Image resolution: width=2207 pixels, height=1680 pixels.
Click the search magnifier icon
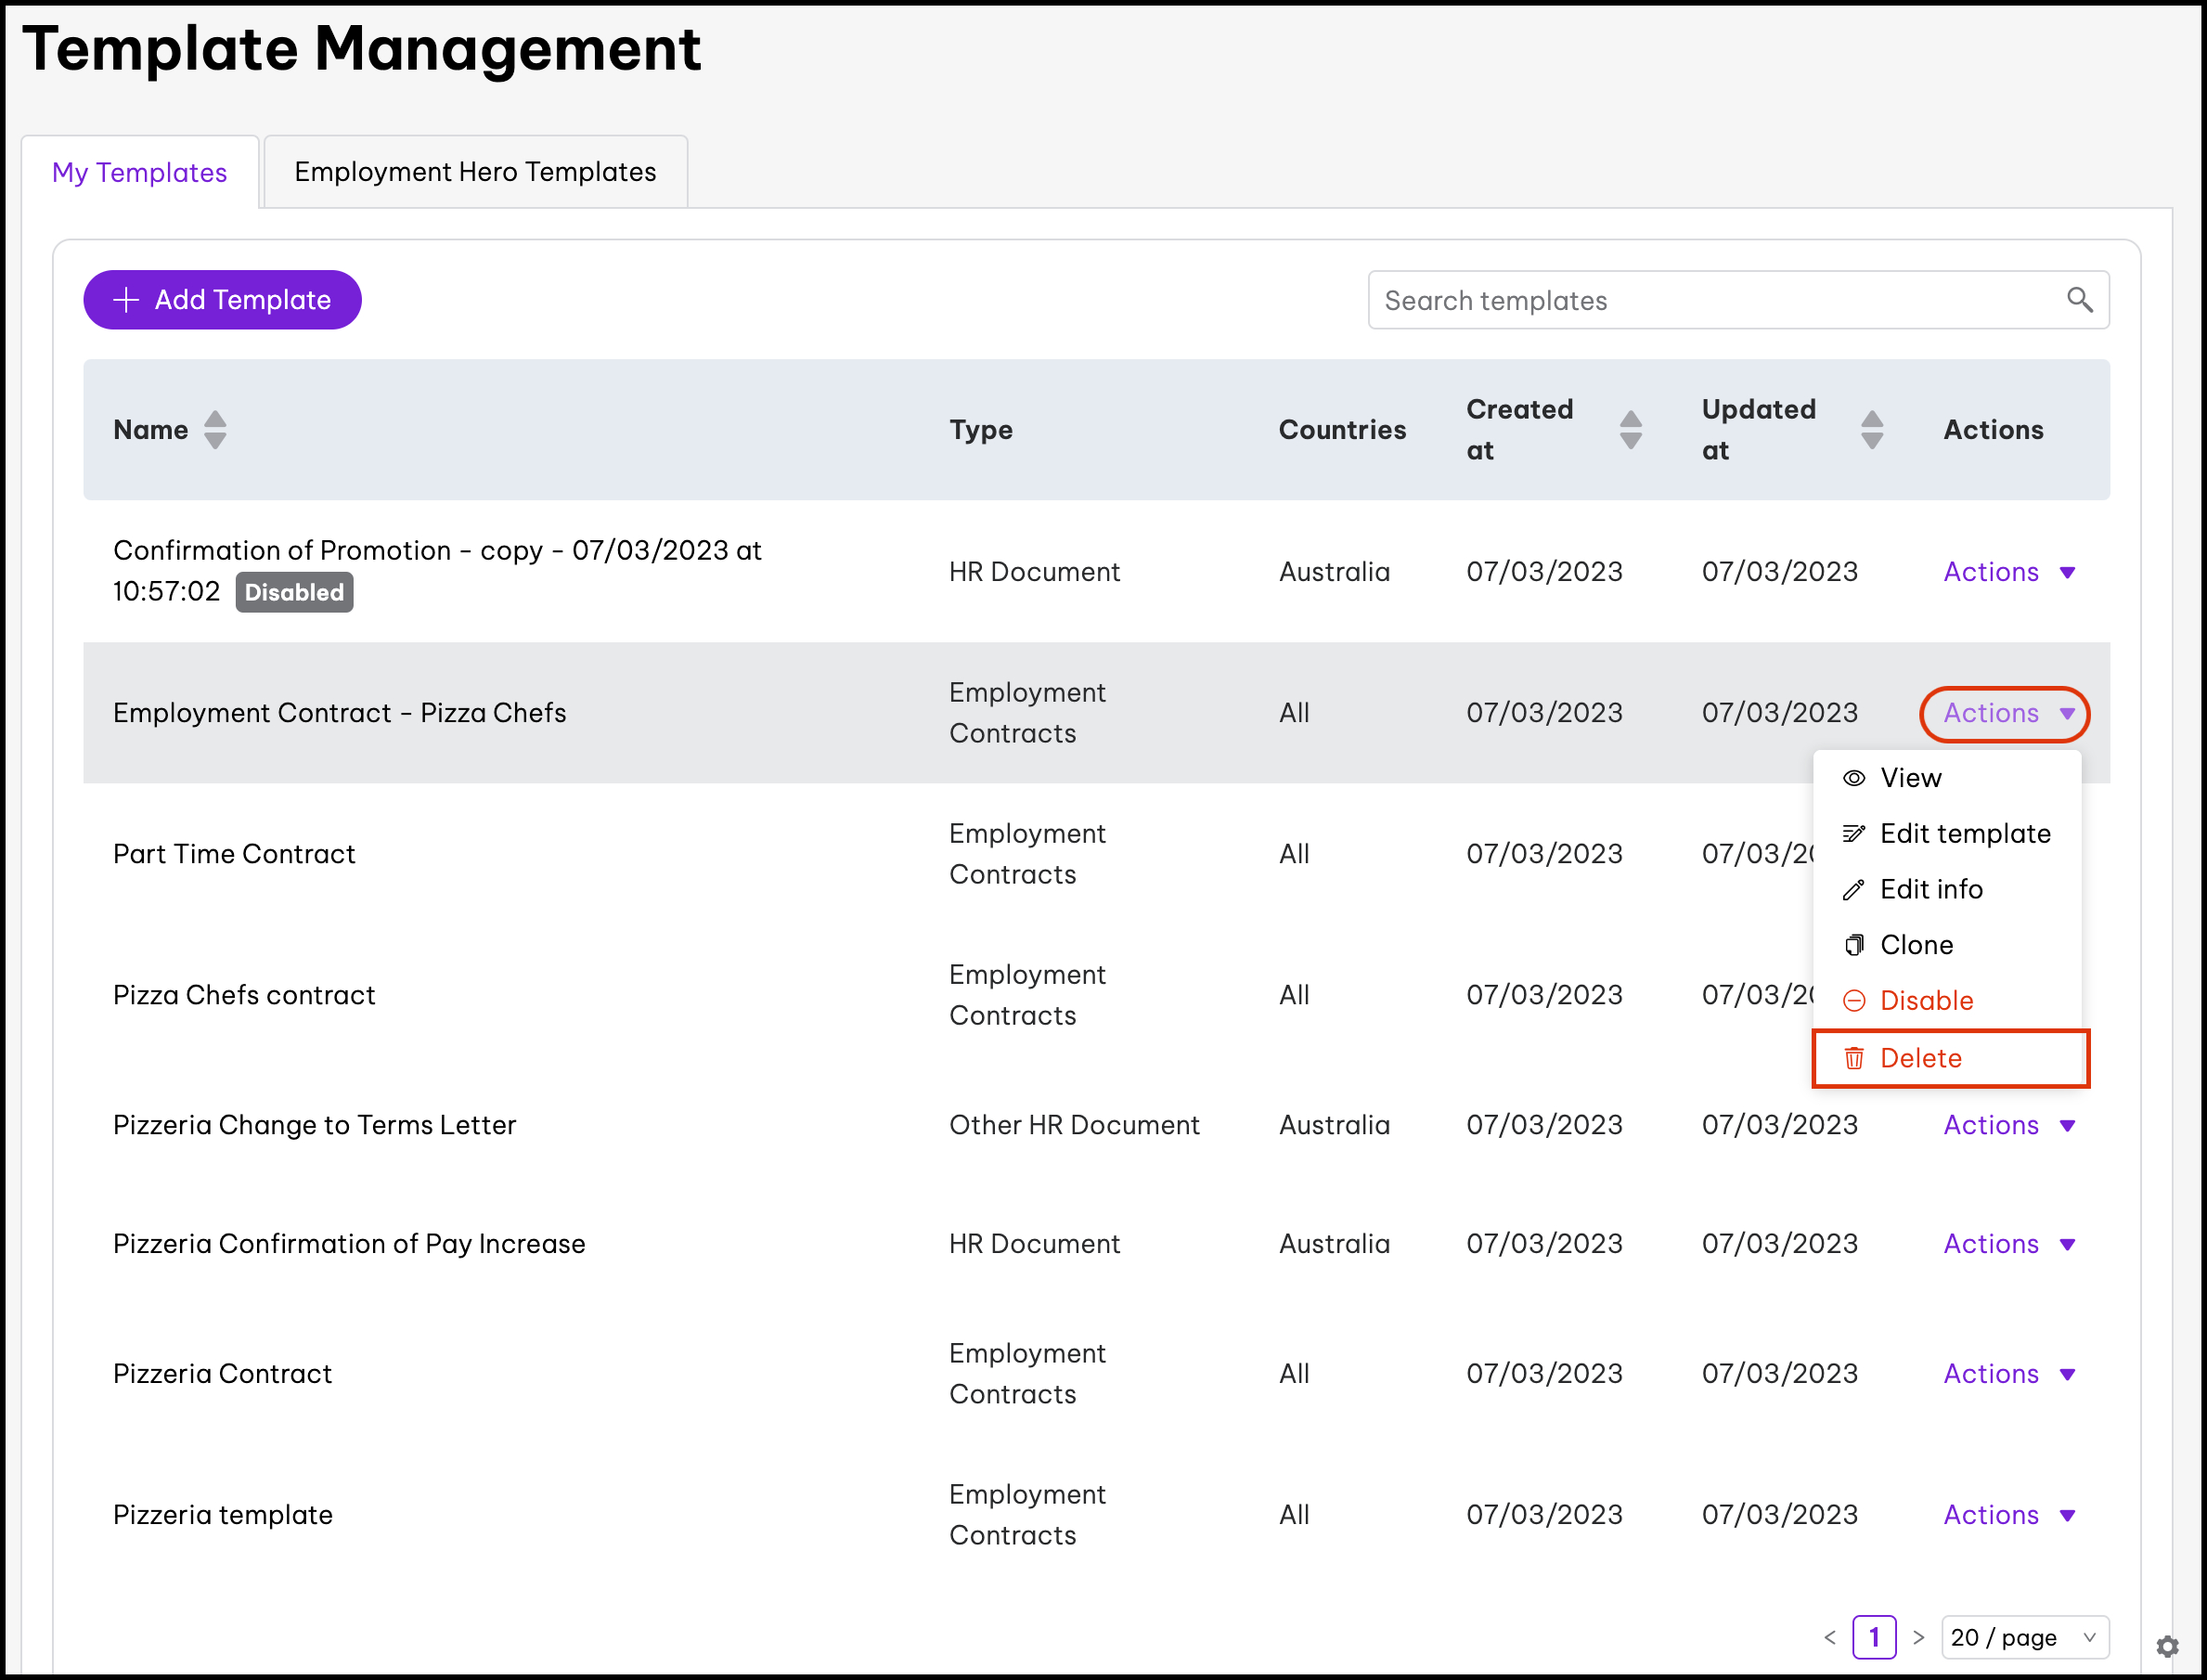click(2079, 300)
